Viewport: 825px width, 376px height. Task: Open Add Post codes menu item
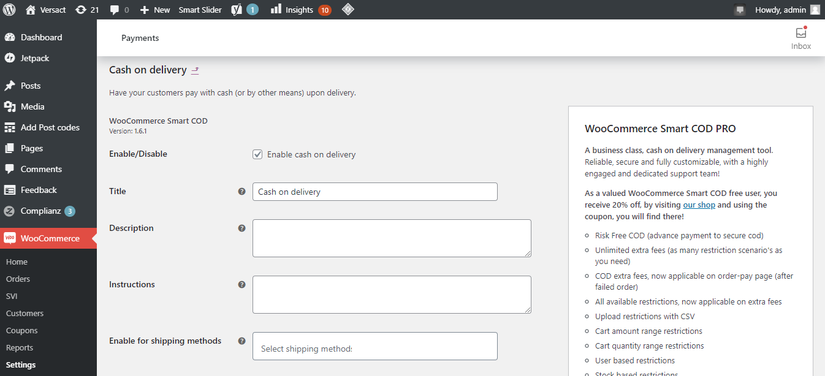coord(48,127)
